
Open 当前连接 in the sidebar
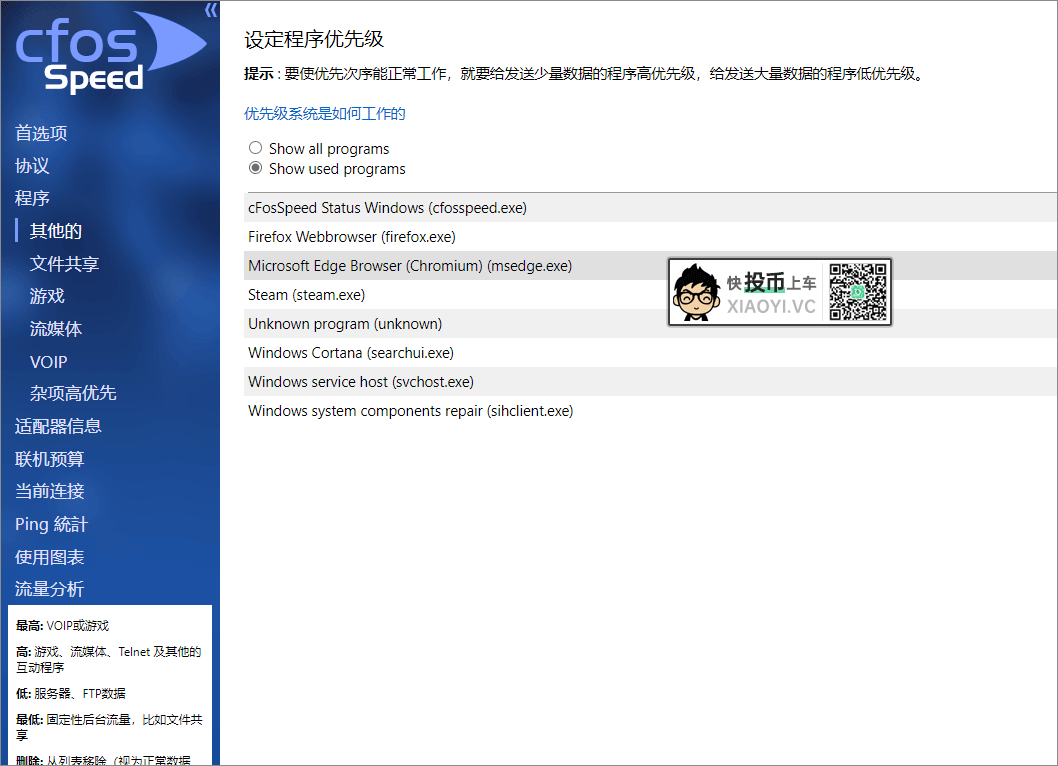50,491
